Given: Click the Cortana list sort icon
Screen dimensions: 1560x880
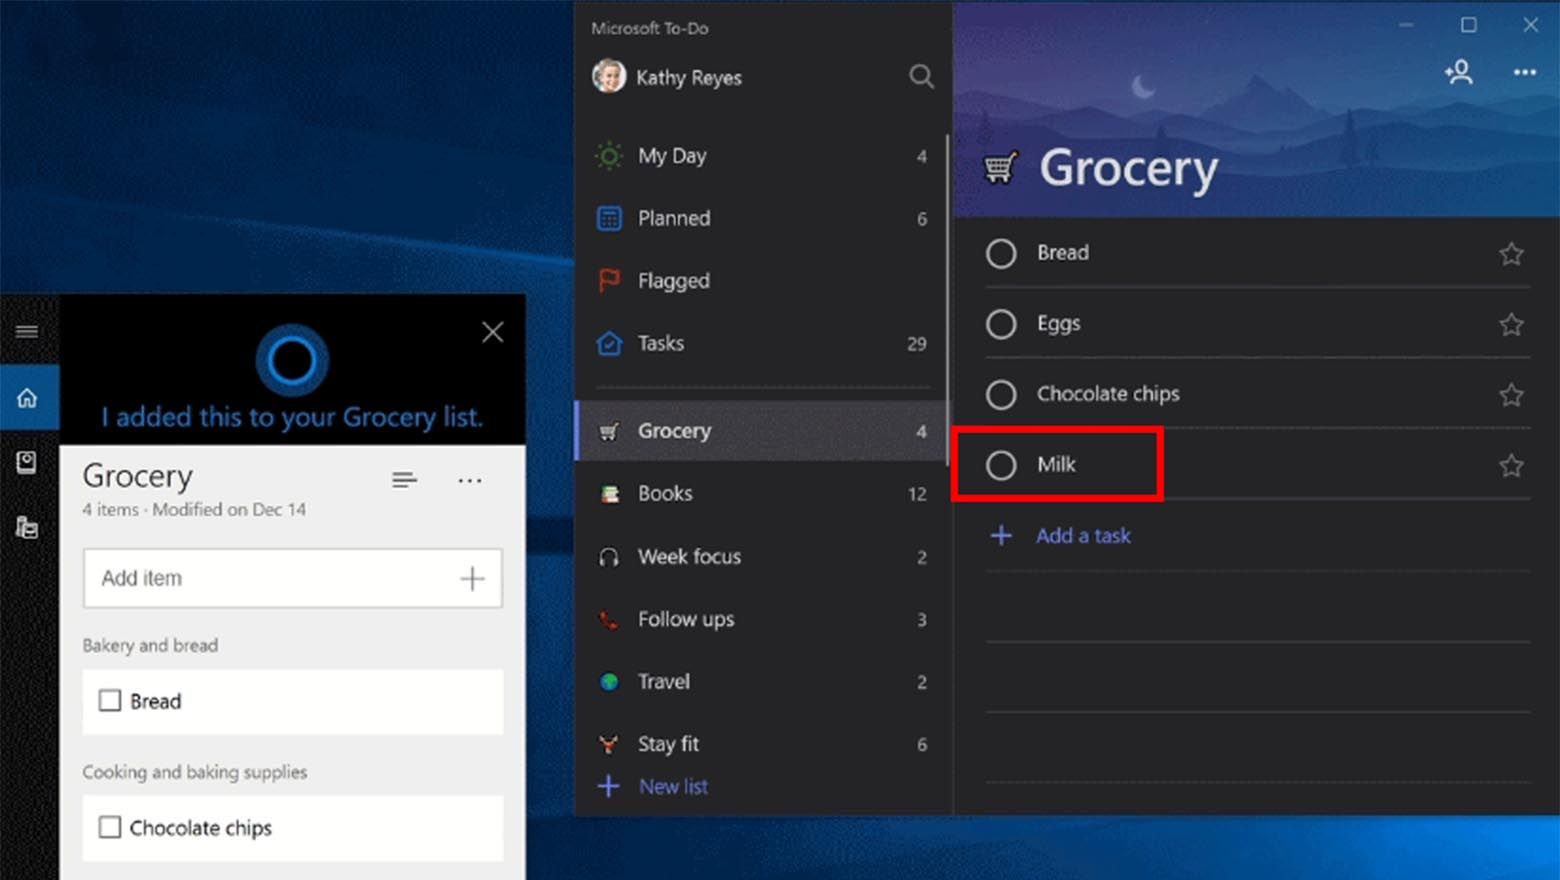Looking at the screenshot, I should pos(404,481).
